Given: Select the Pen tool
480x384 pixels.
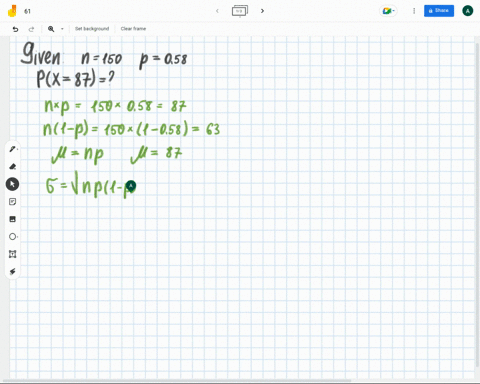Looking at the screenshot, I should (13, 149).
